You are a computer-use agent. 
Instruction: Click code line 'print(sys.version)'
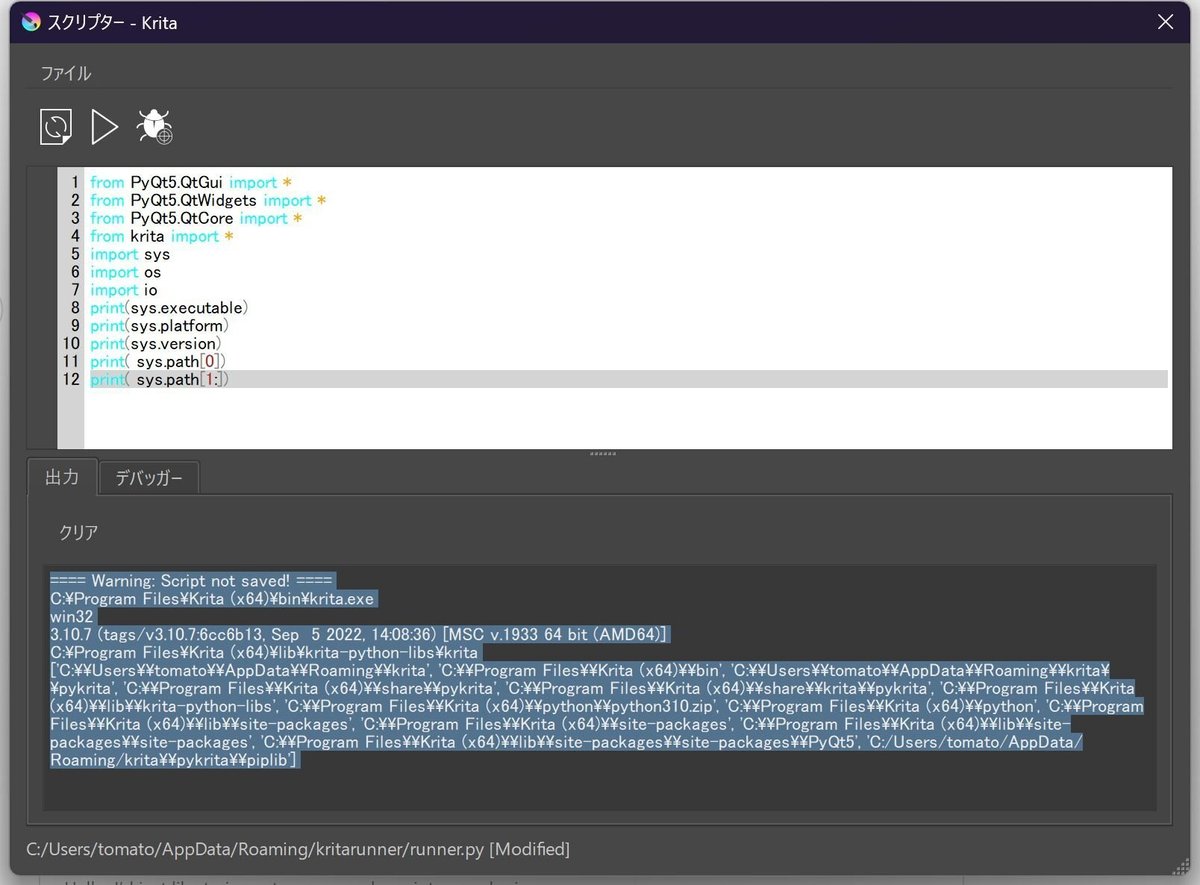pos(156,344)
